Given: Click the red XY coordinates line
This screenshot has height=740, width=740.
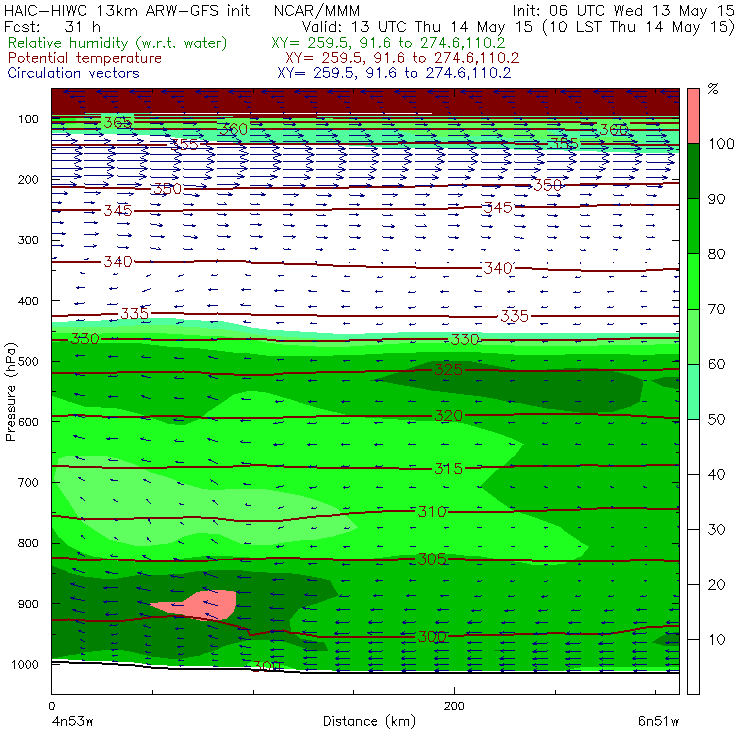Looking at the screenshot, I should [402, 58].
